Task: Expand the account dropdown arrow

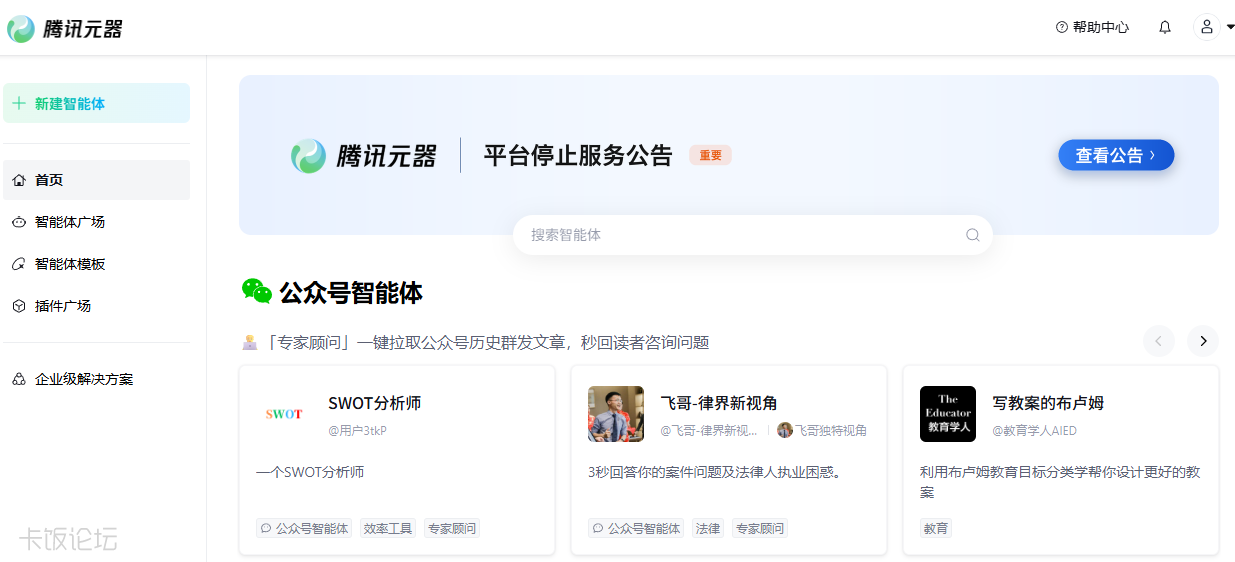Action: click(1230, 28)
